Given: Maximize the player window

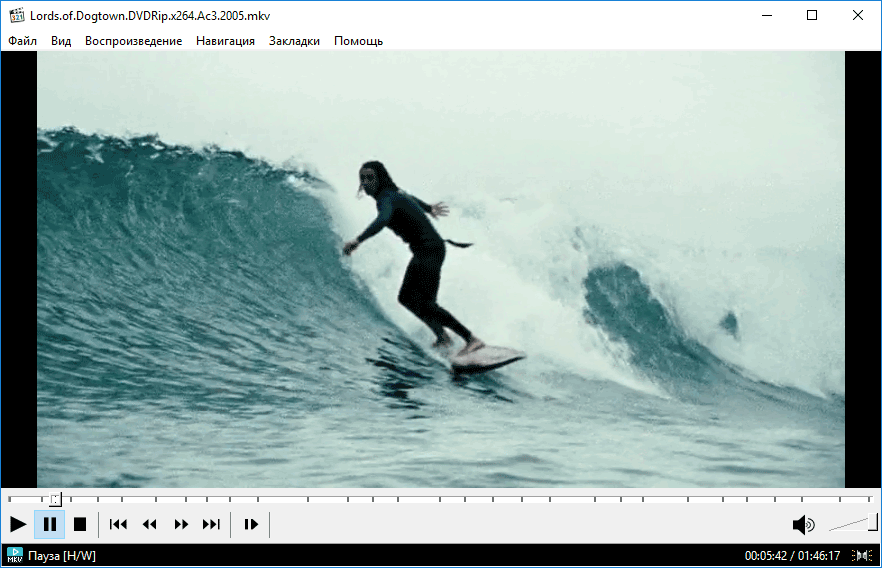Looking at the screenshot, I should 812,15.
